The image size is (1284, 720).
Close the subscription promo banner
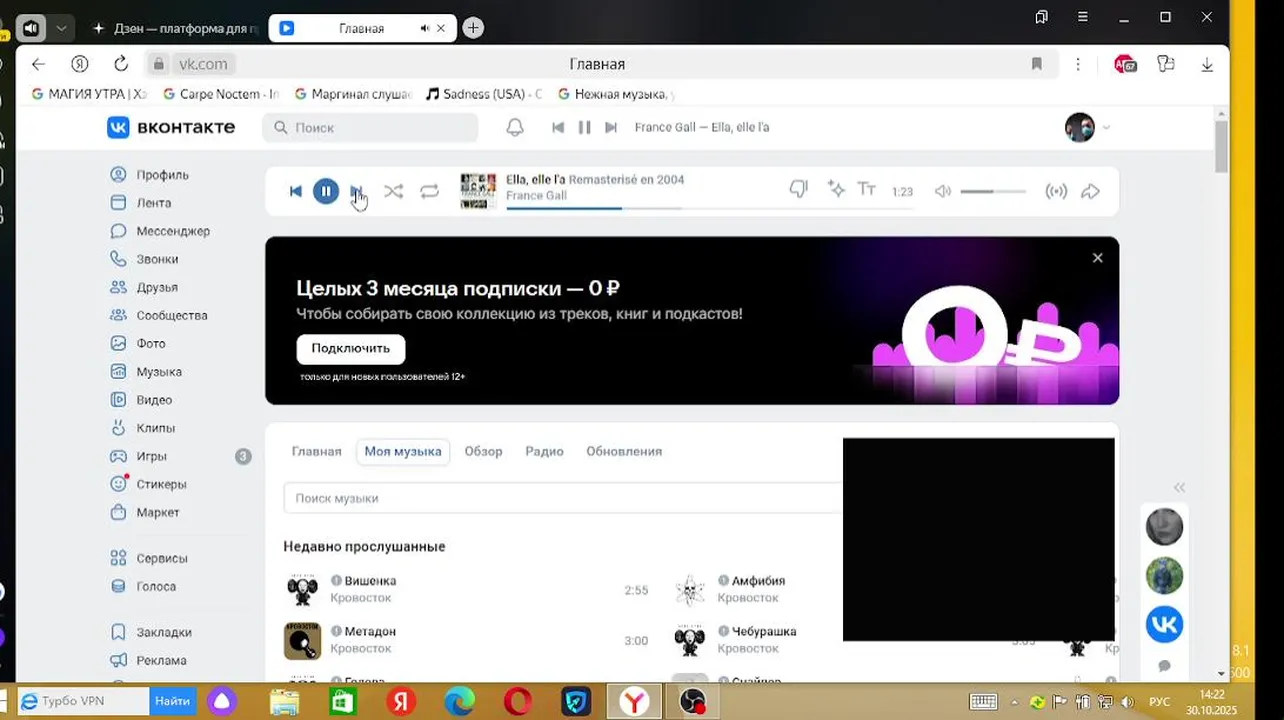click(x=1097, y=258)
